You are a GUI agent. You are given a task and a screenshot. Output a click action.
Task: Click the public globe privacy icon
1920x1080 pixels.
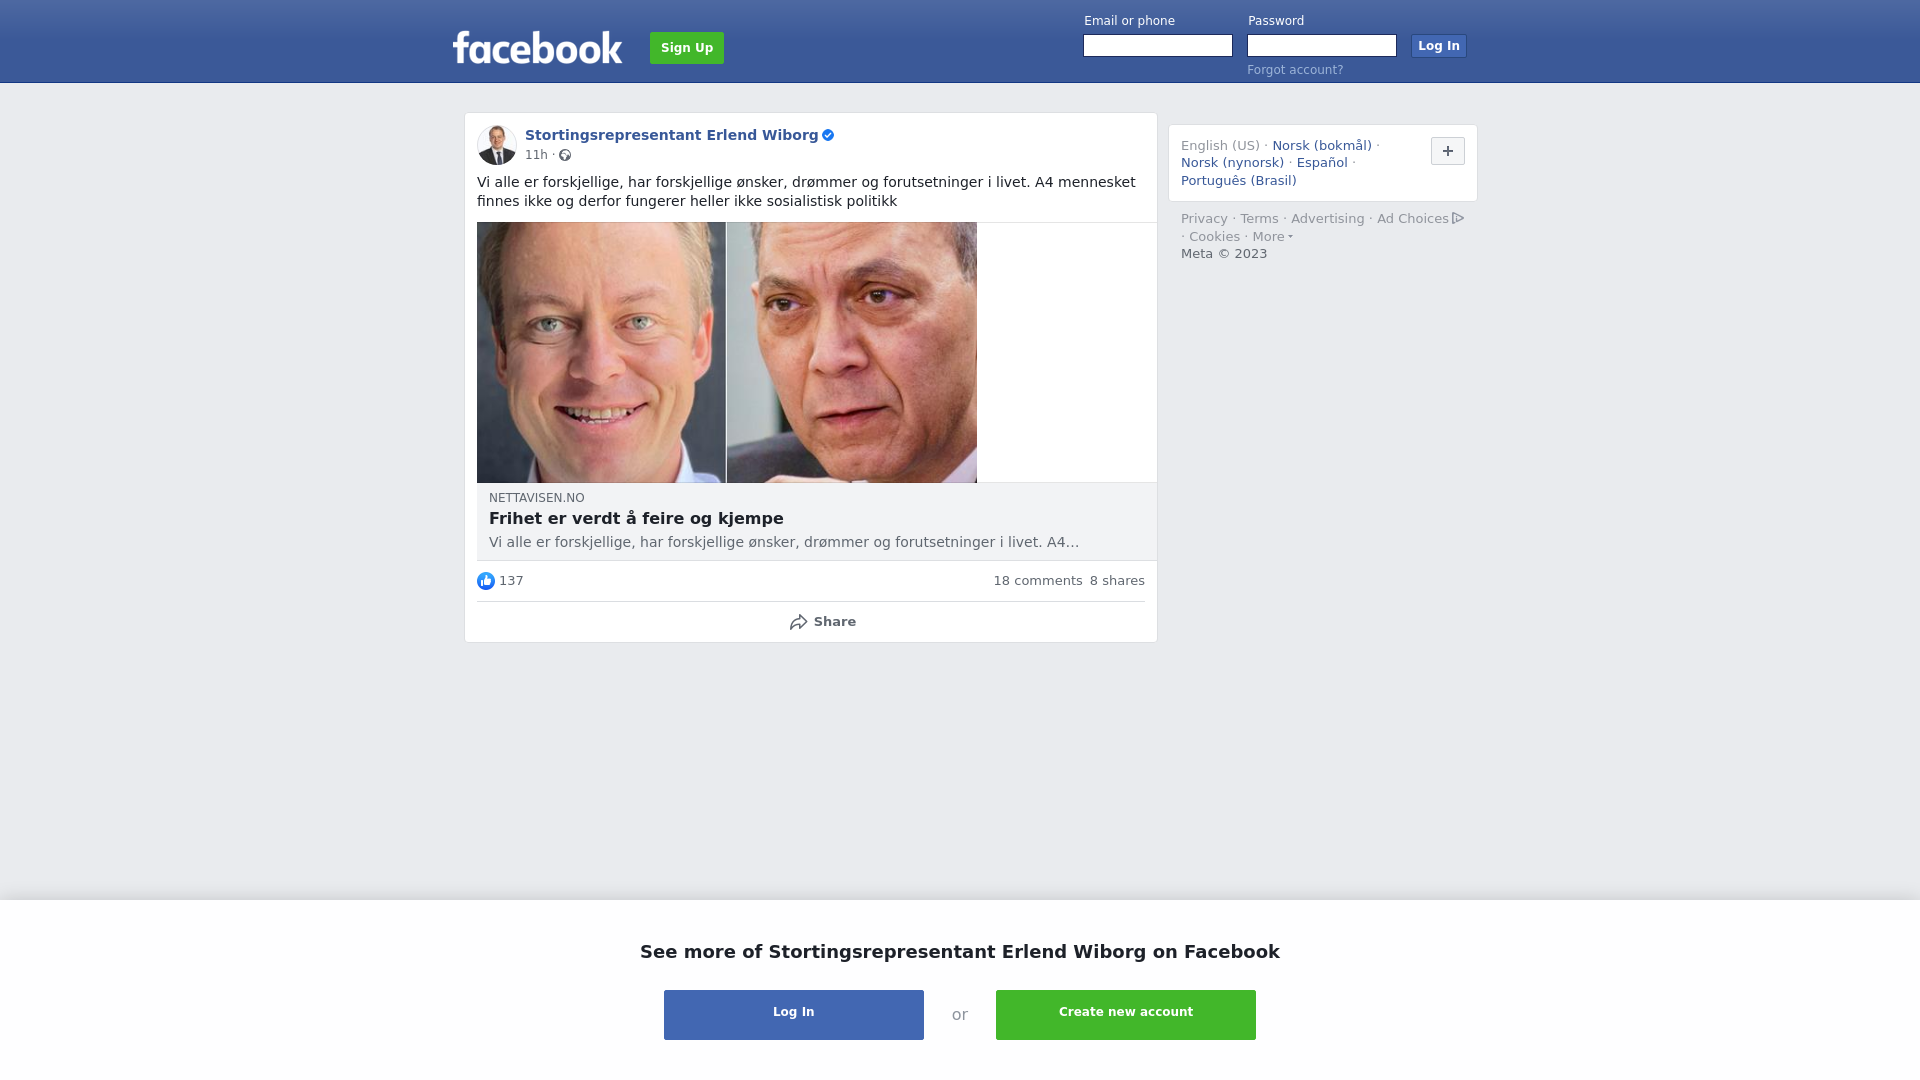(565, 155)
